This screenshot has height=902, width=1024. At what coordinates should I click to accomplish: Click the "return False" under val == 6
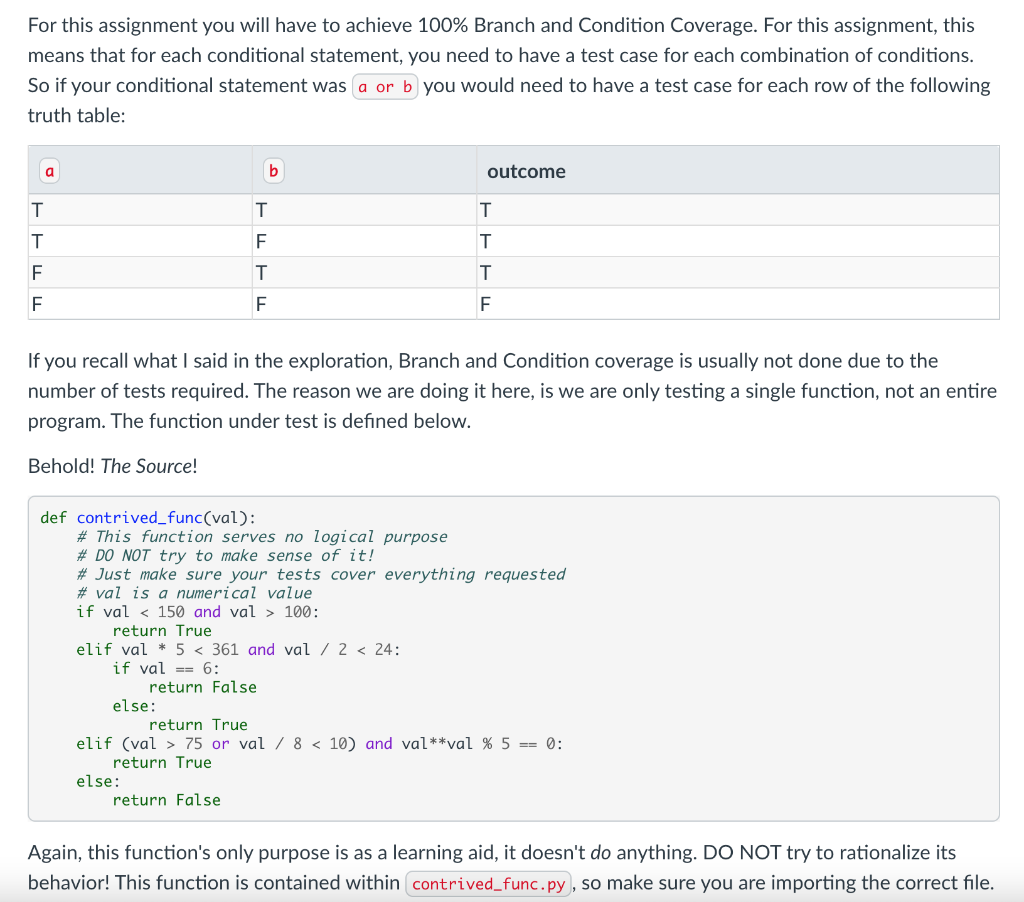point(203,686)
